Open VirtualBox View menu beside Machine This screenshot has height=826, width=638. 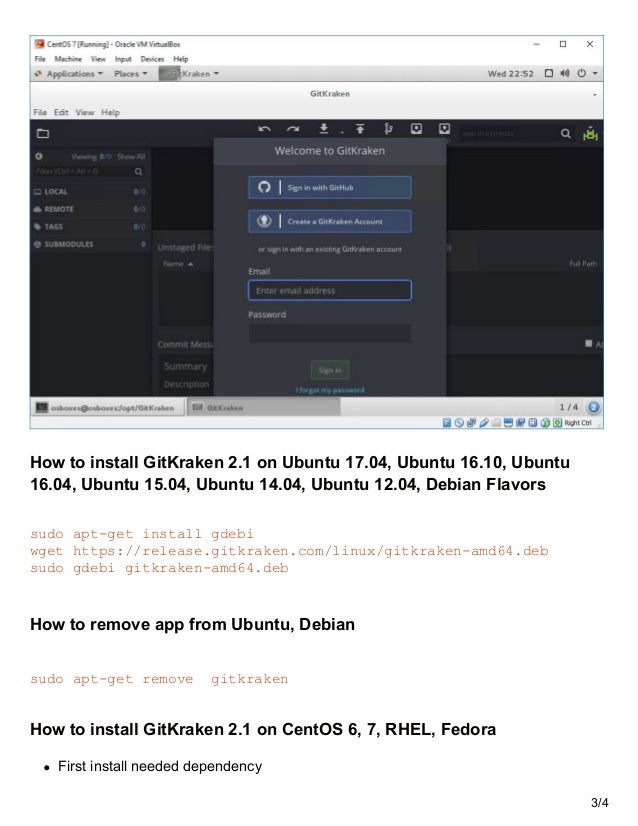98,59
